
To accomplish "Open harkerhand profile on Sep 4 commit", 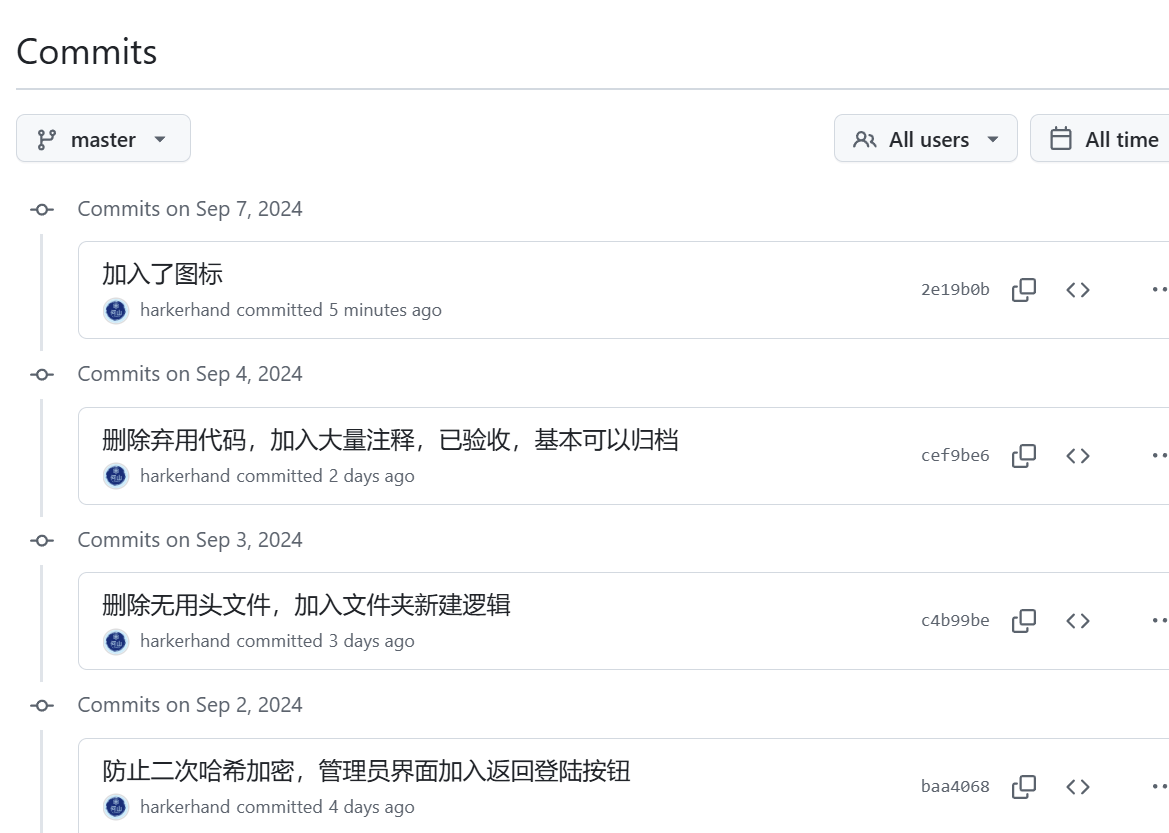I will 185,476.
